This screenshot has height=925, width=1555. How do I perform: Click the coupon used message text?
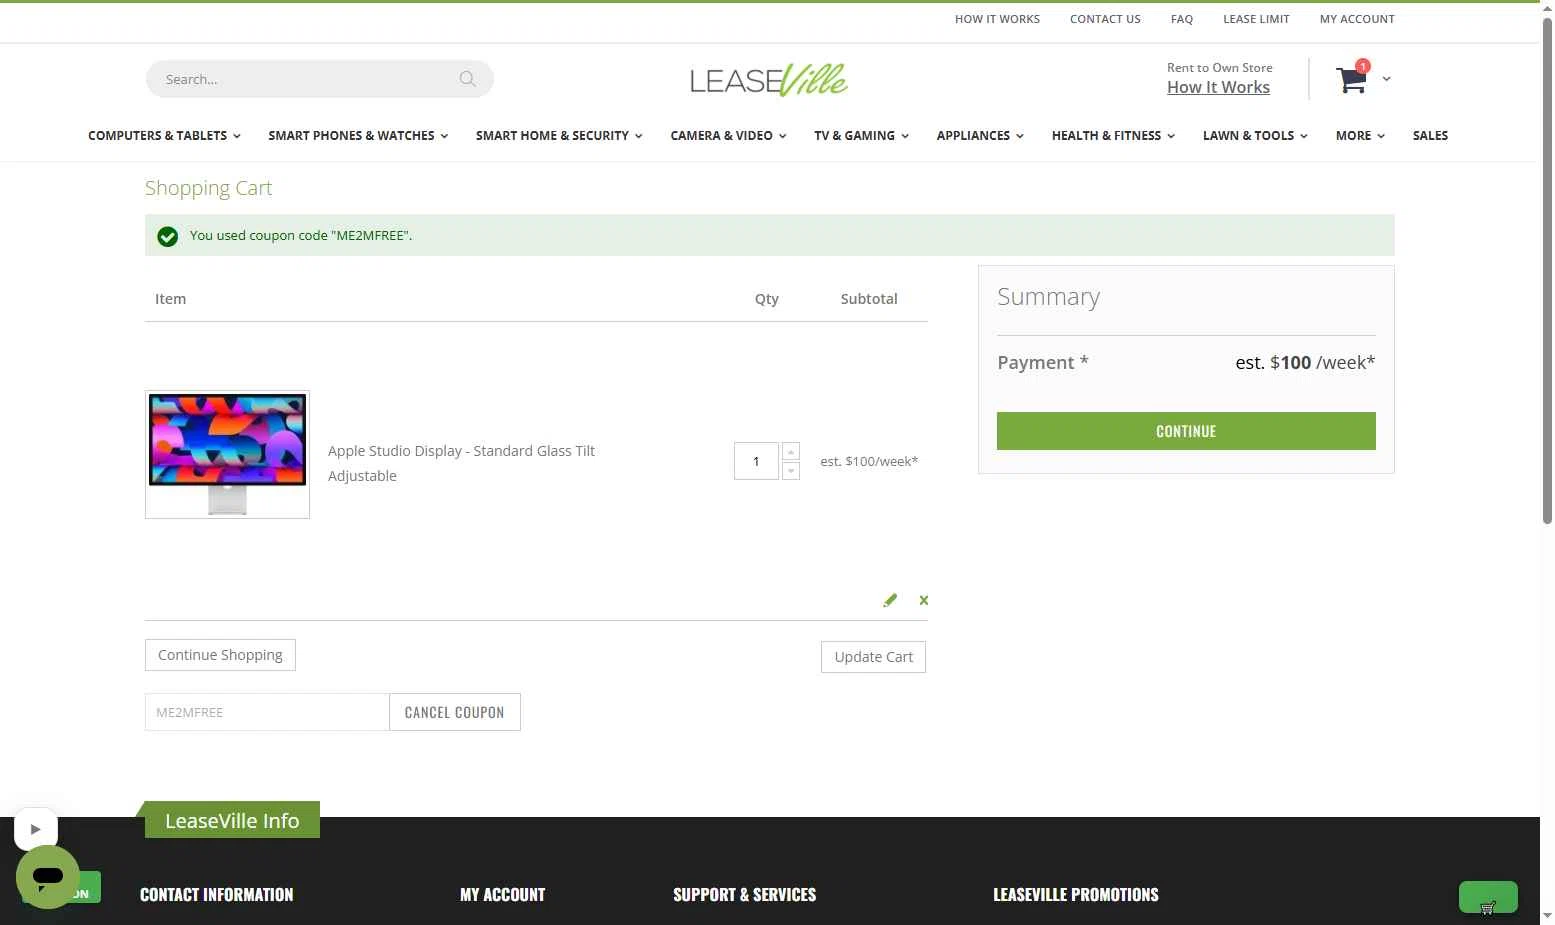point(301,236)
